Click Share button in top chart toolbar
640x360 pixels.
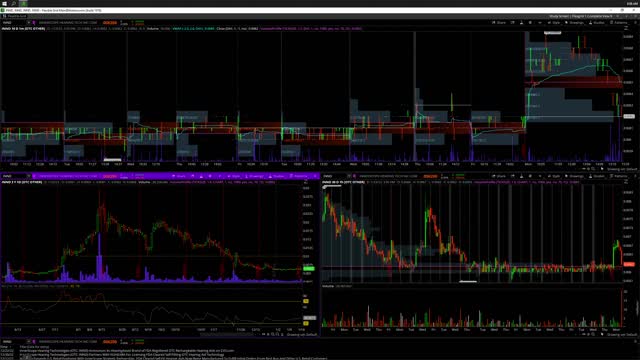(499, 22)
